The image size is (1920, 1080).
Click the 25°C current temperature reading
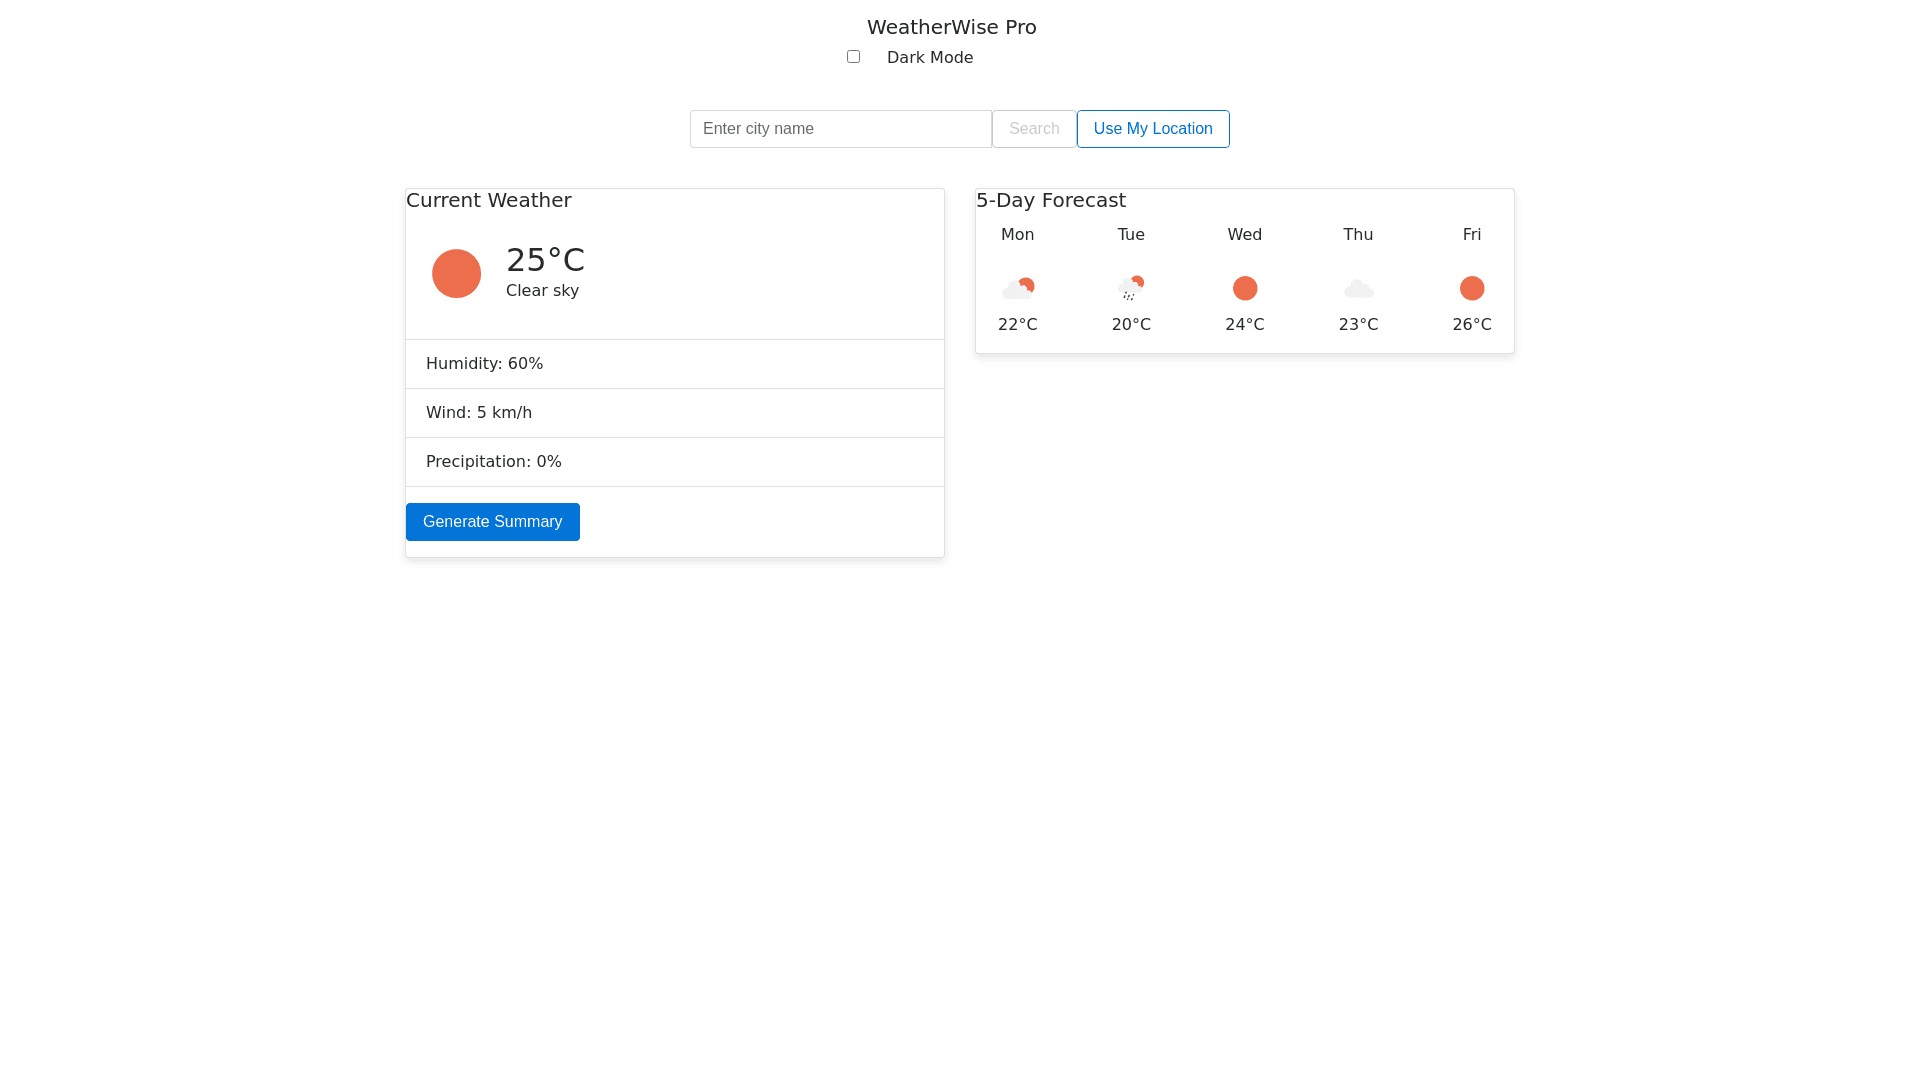[x=545, y=260]
